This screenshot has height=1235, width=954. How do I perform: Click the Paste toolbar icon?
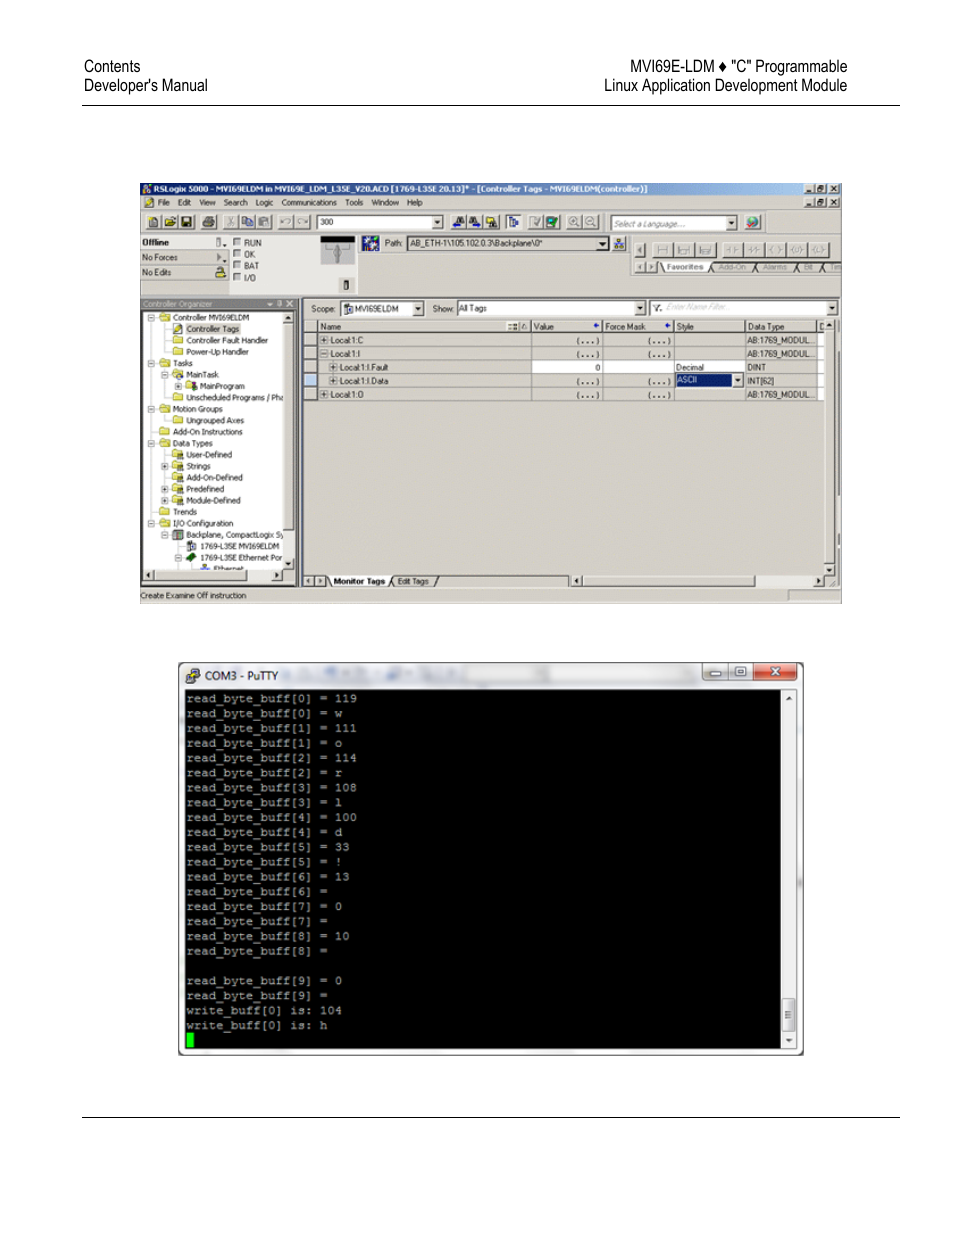264,222
